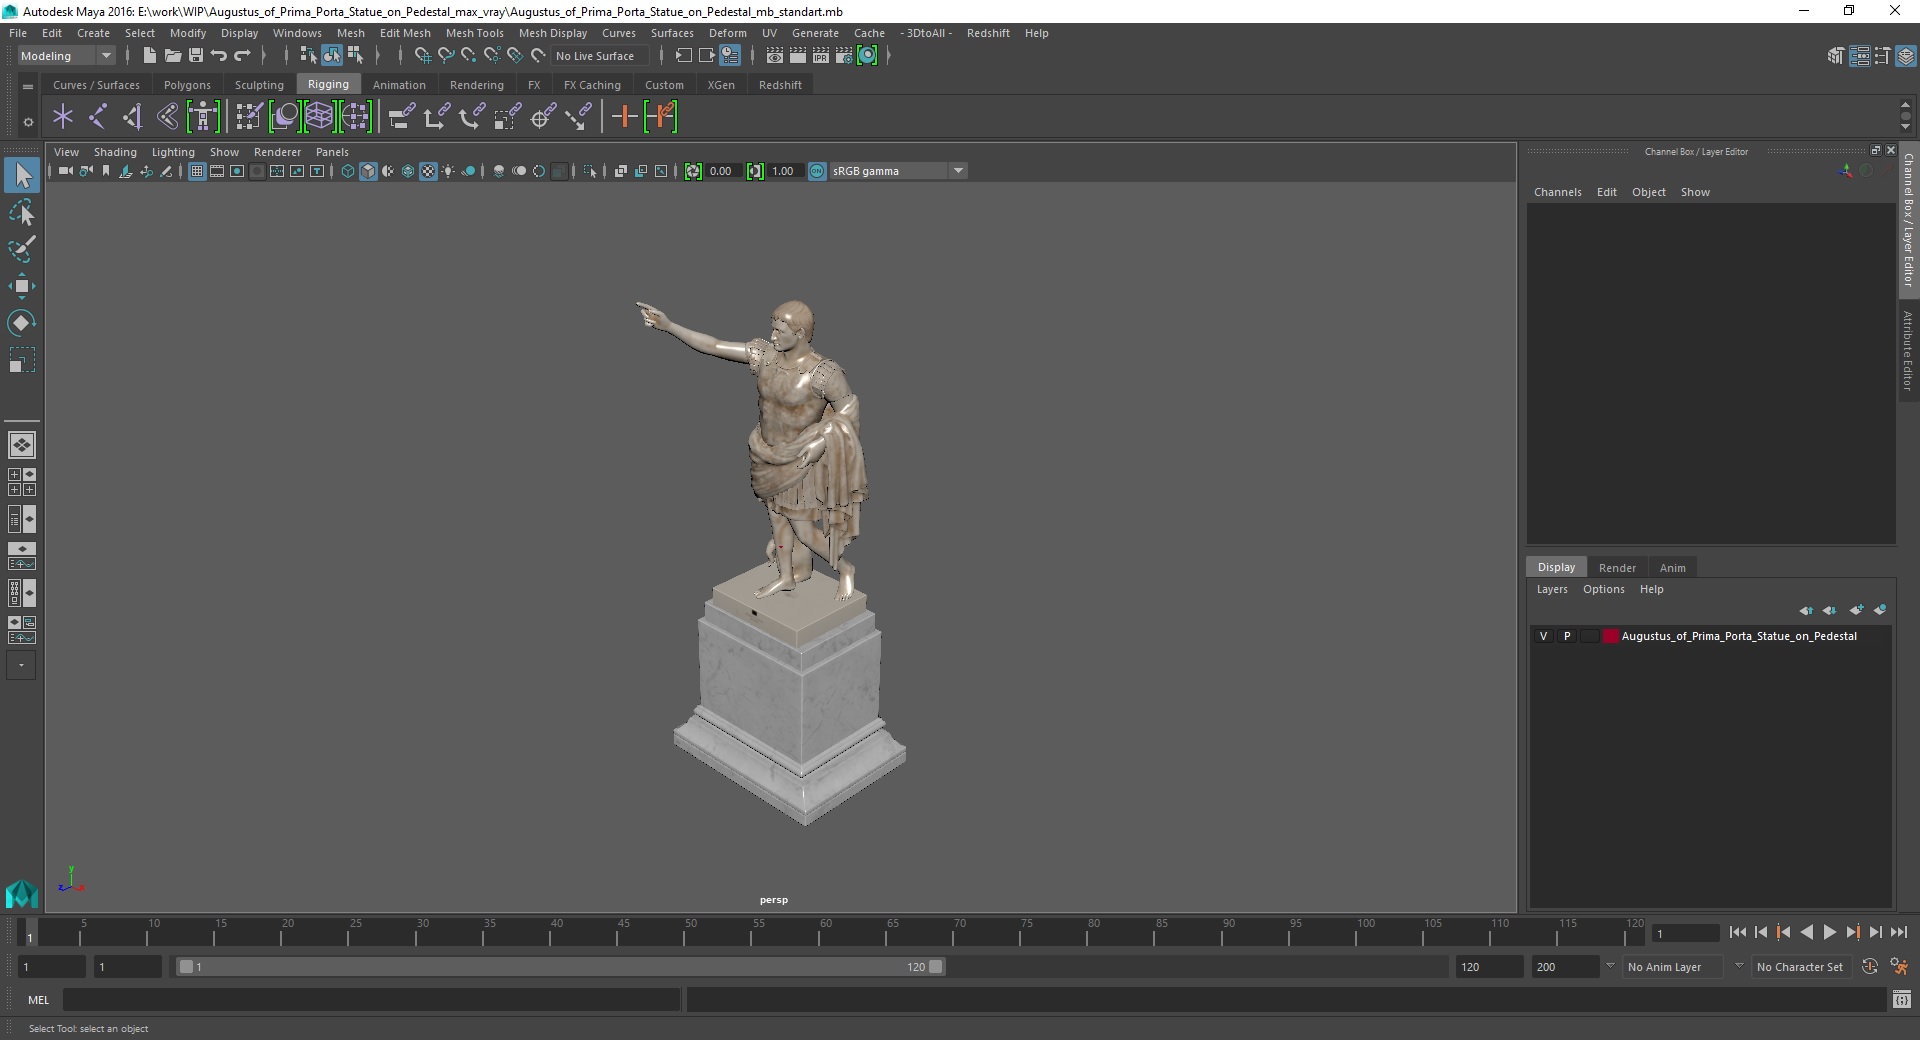Open the shelf options menu gear

[x=28, y=122]
